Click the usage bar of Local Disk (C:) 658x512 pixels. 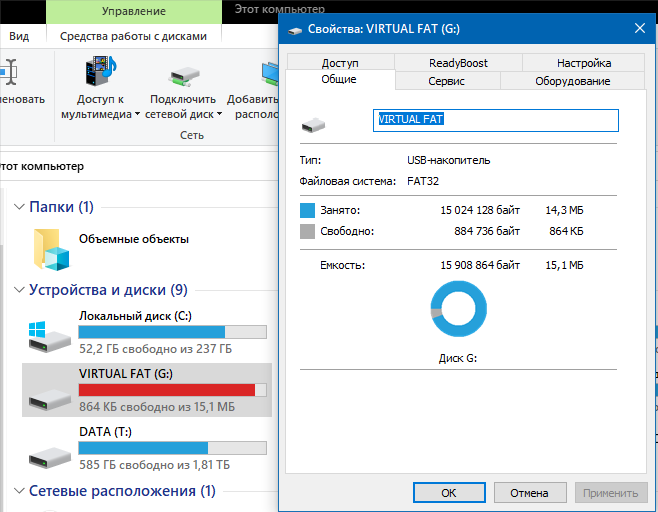point(172,332)
